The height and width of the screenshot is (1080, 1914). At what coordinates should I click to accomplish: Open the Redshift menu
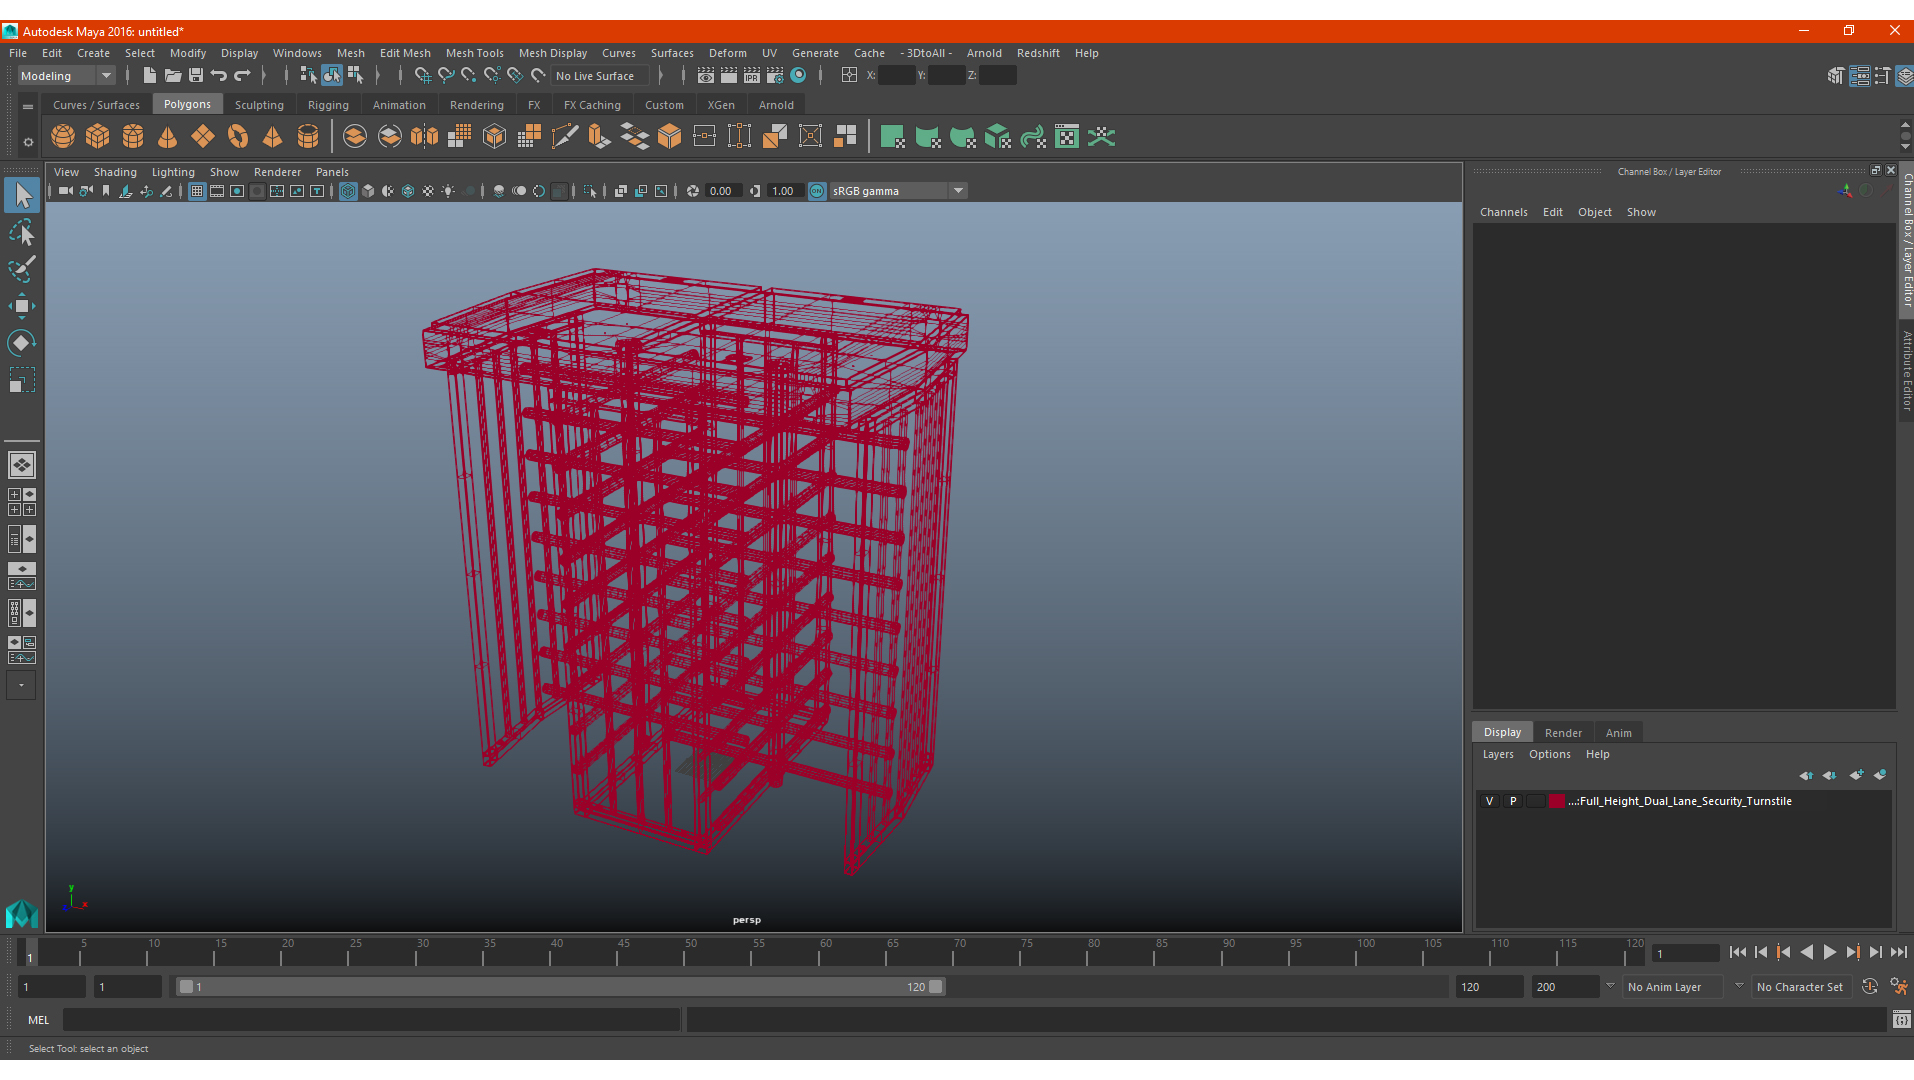[1038, 53]
